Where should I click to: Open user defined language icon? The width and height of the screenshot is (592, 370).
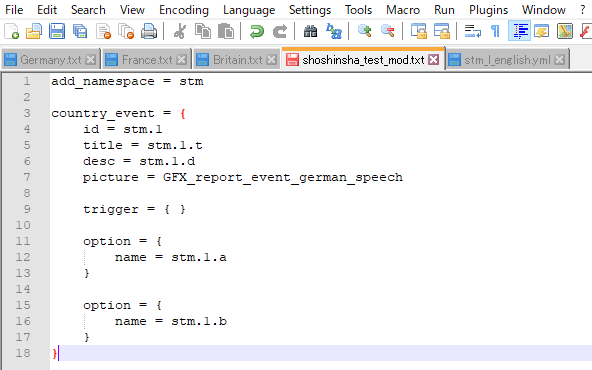pos(542,31)
